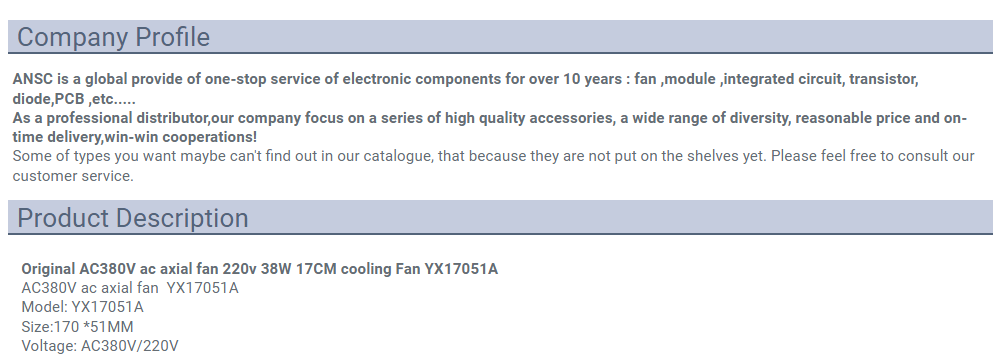This screenshot has height=363, width=993.
Task: Click the Model: YX17051A line
Action: pyautogui.click(x=82, y=307)
